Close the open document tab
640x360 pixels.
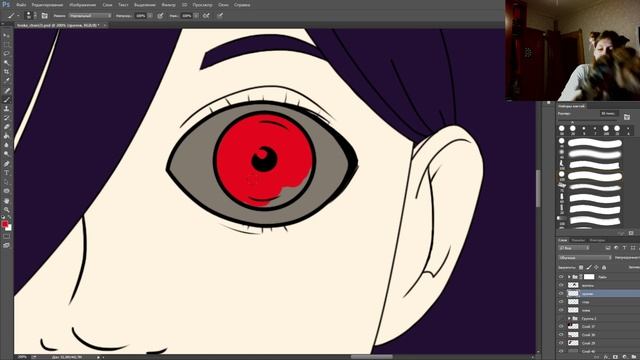(x=104, y=25)
